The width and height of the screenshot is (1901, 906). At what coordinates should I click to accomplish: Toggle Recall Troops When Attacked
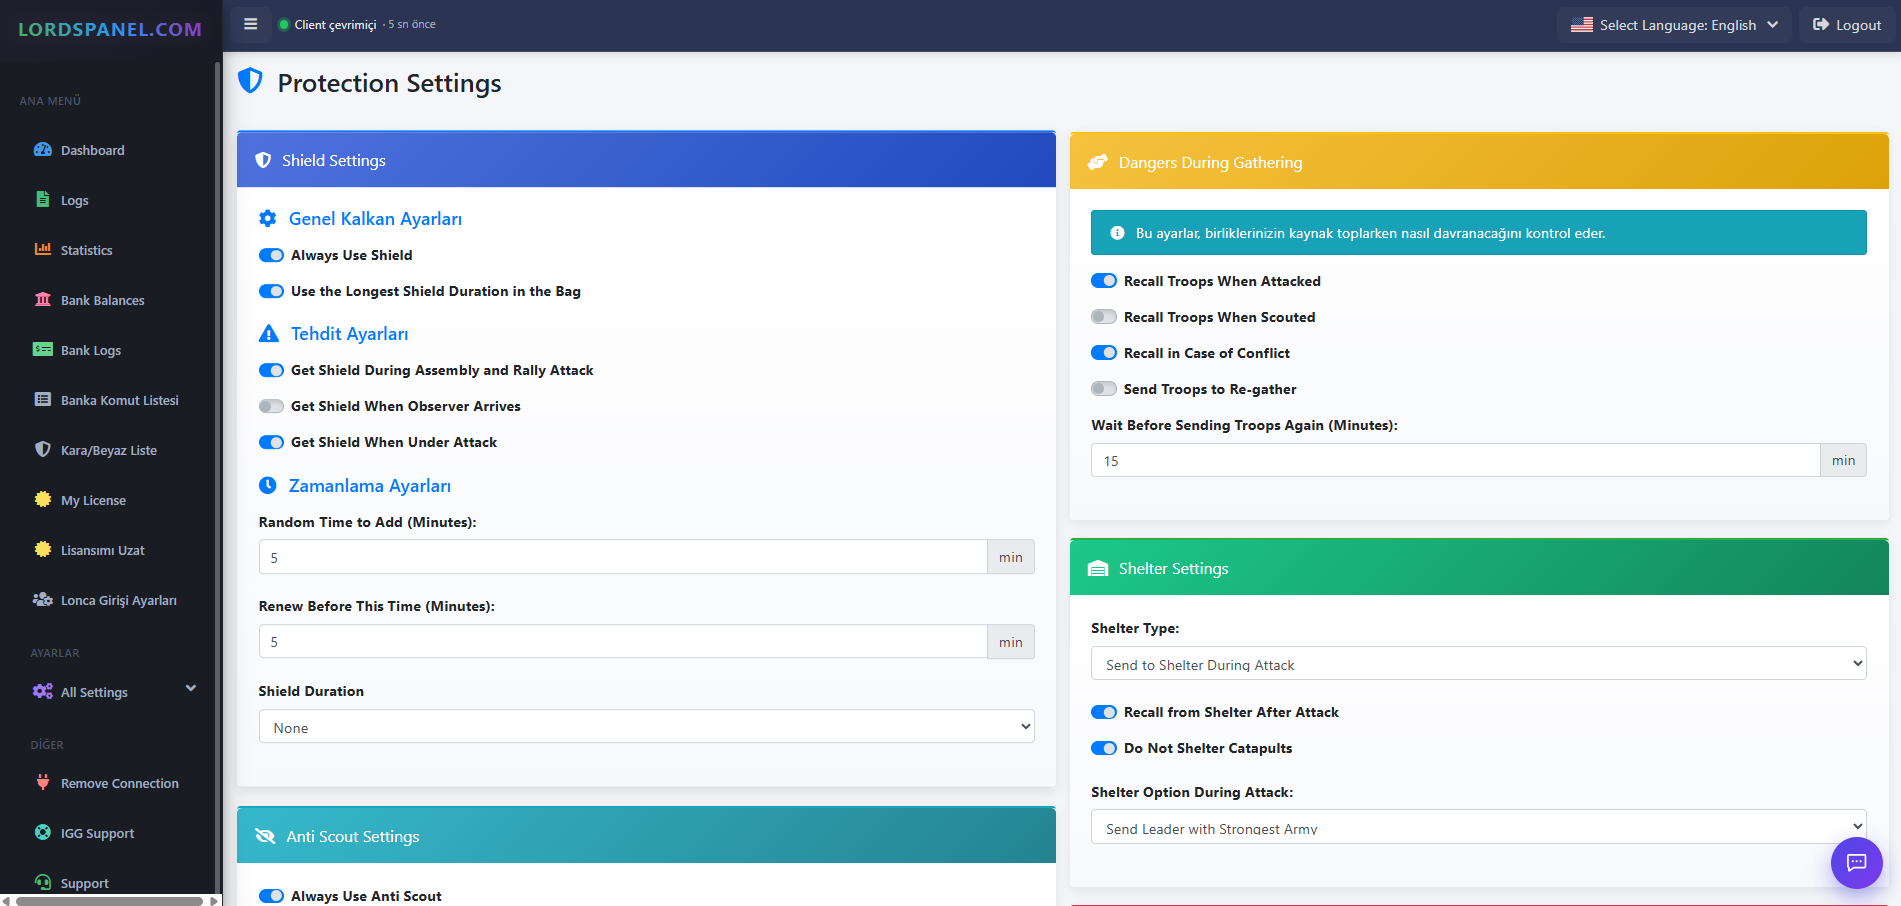click(x=1104, y=281)
